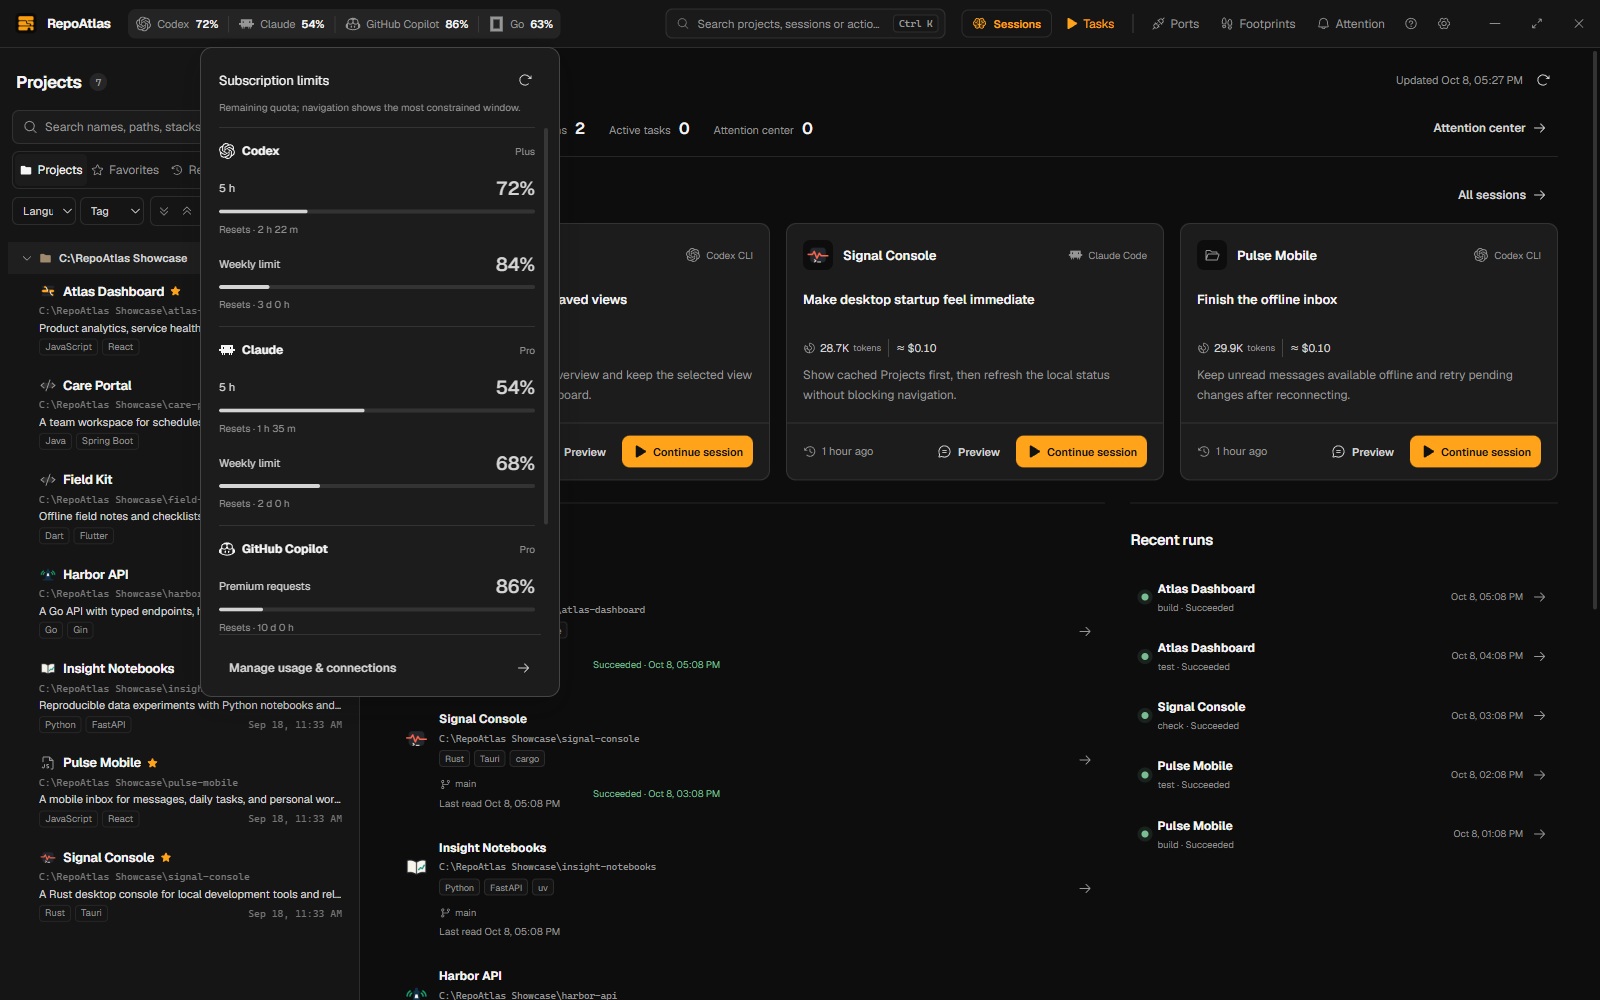Open Claude 54% usage indicator
Viewport: 1600px width, 1000px height.
(281, 24)
